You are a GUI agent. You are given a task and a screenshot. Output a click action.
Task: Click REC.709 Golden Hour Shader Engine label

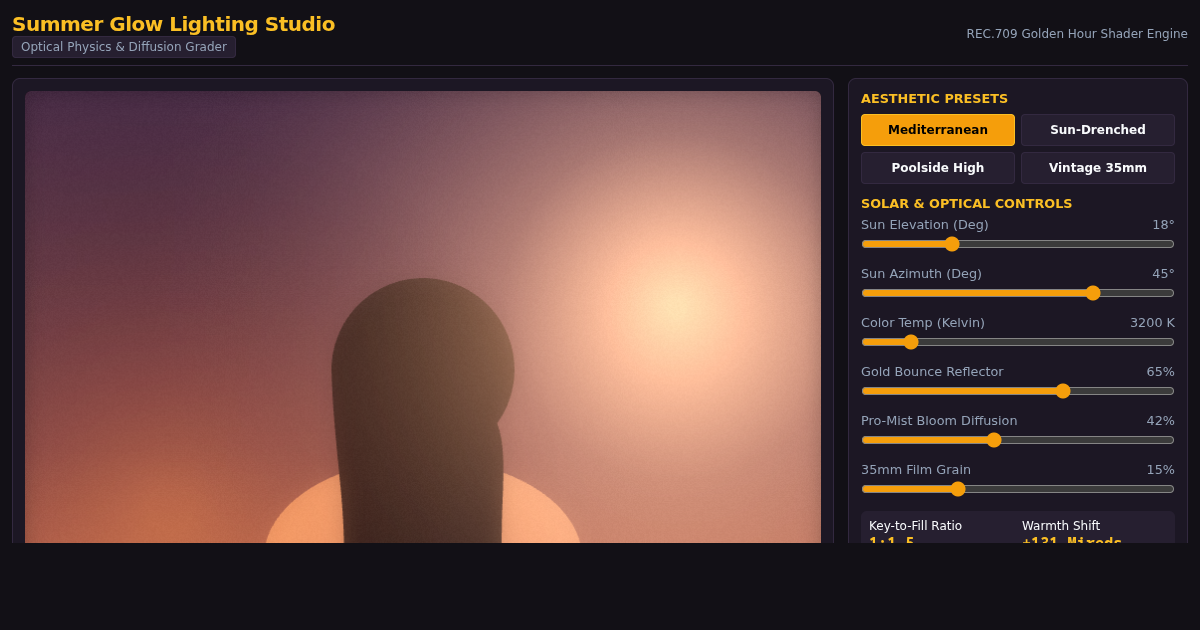pos(1077,34)
